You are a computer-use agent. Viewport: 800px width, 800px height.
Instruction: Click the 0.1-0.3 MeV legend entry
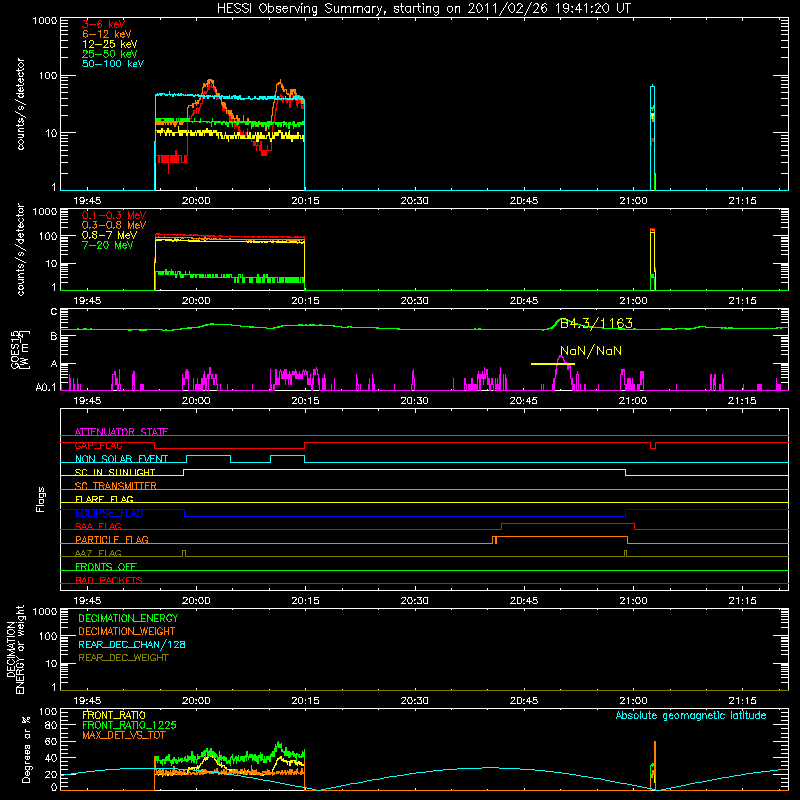coord(114,216)
